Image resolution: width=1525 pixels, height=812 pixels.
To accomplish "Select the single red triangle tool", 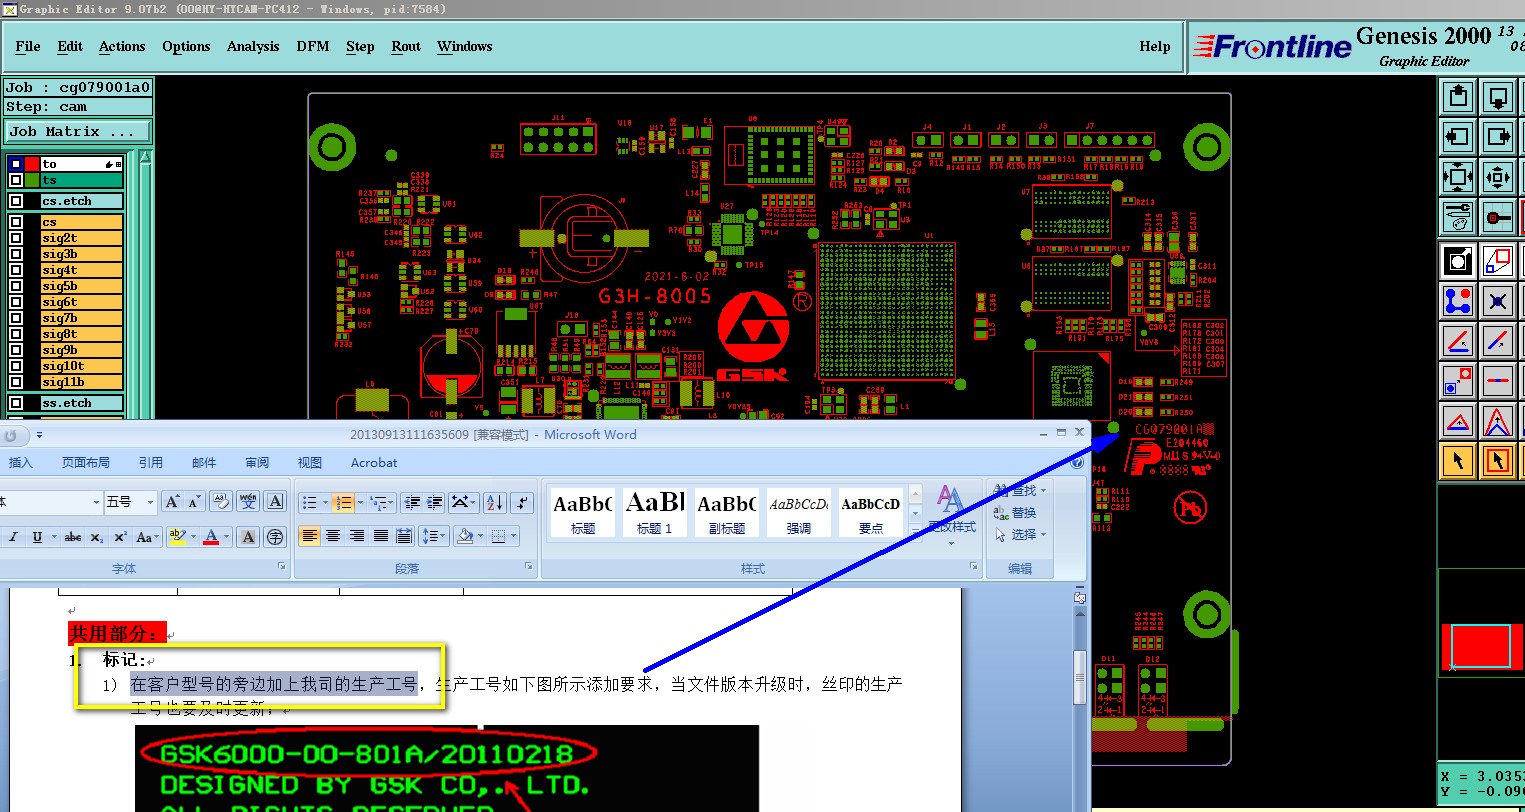I will click(x=1458, y=420).
